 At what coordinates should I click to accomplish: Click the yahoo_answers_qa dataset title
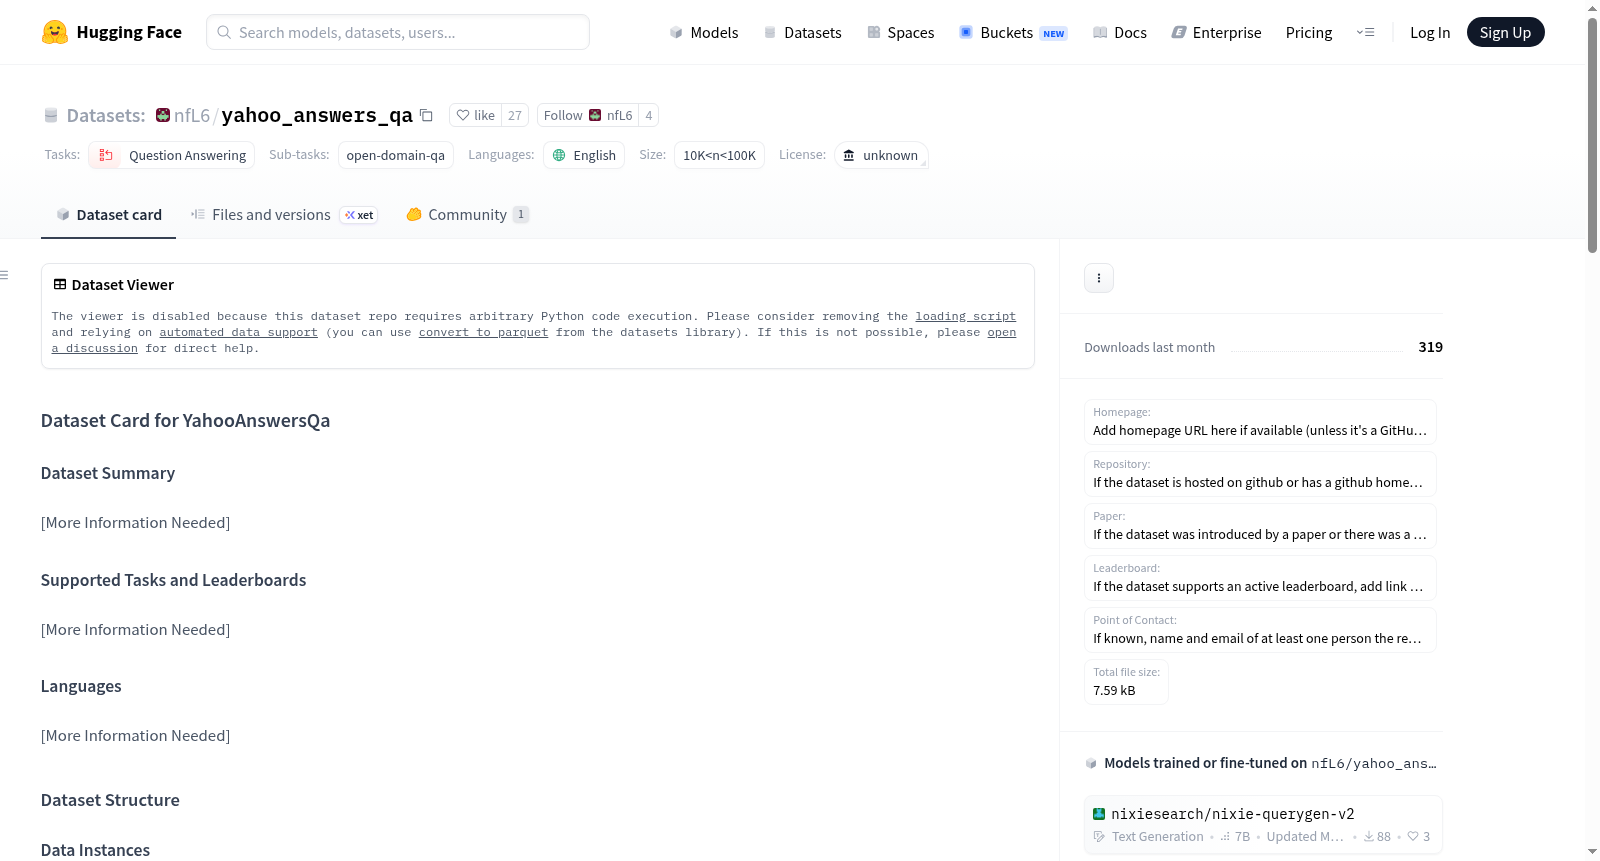(x=317, y=115)
